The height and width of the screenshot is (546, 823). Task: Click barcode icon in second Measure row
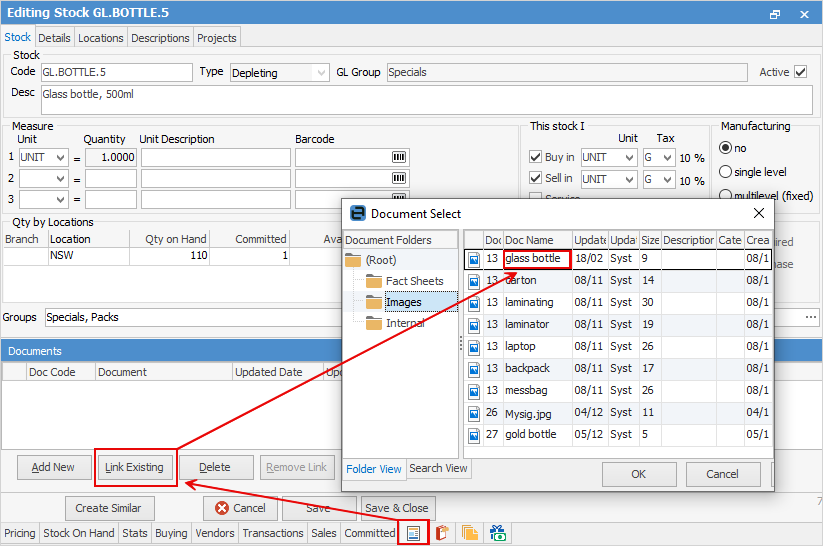pos(399,179)
